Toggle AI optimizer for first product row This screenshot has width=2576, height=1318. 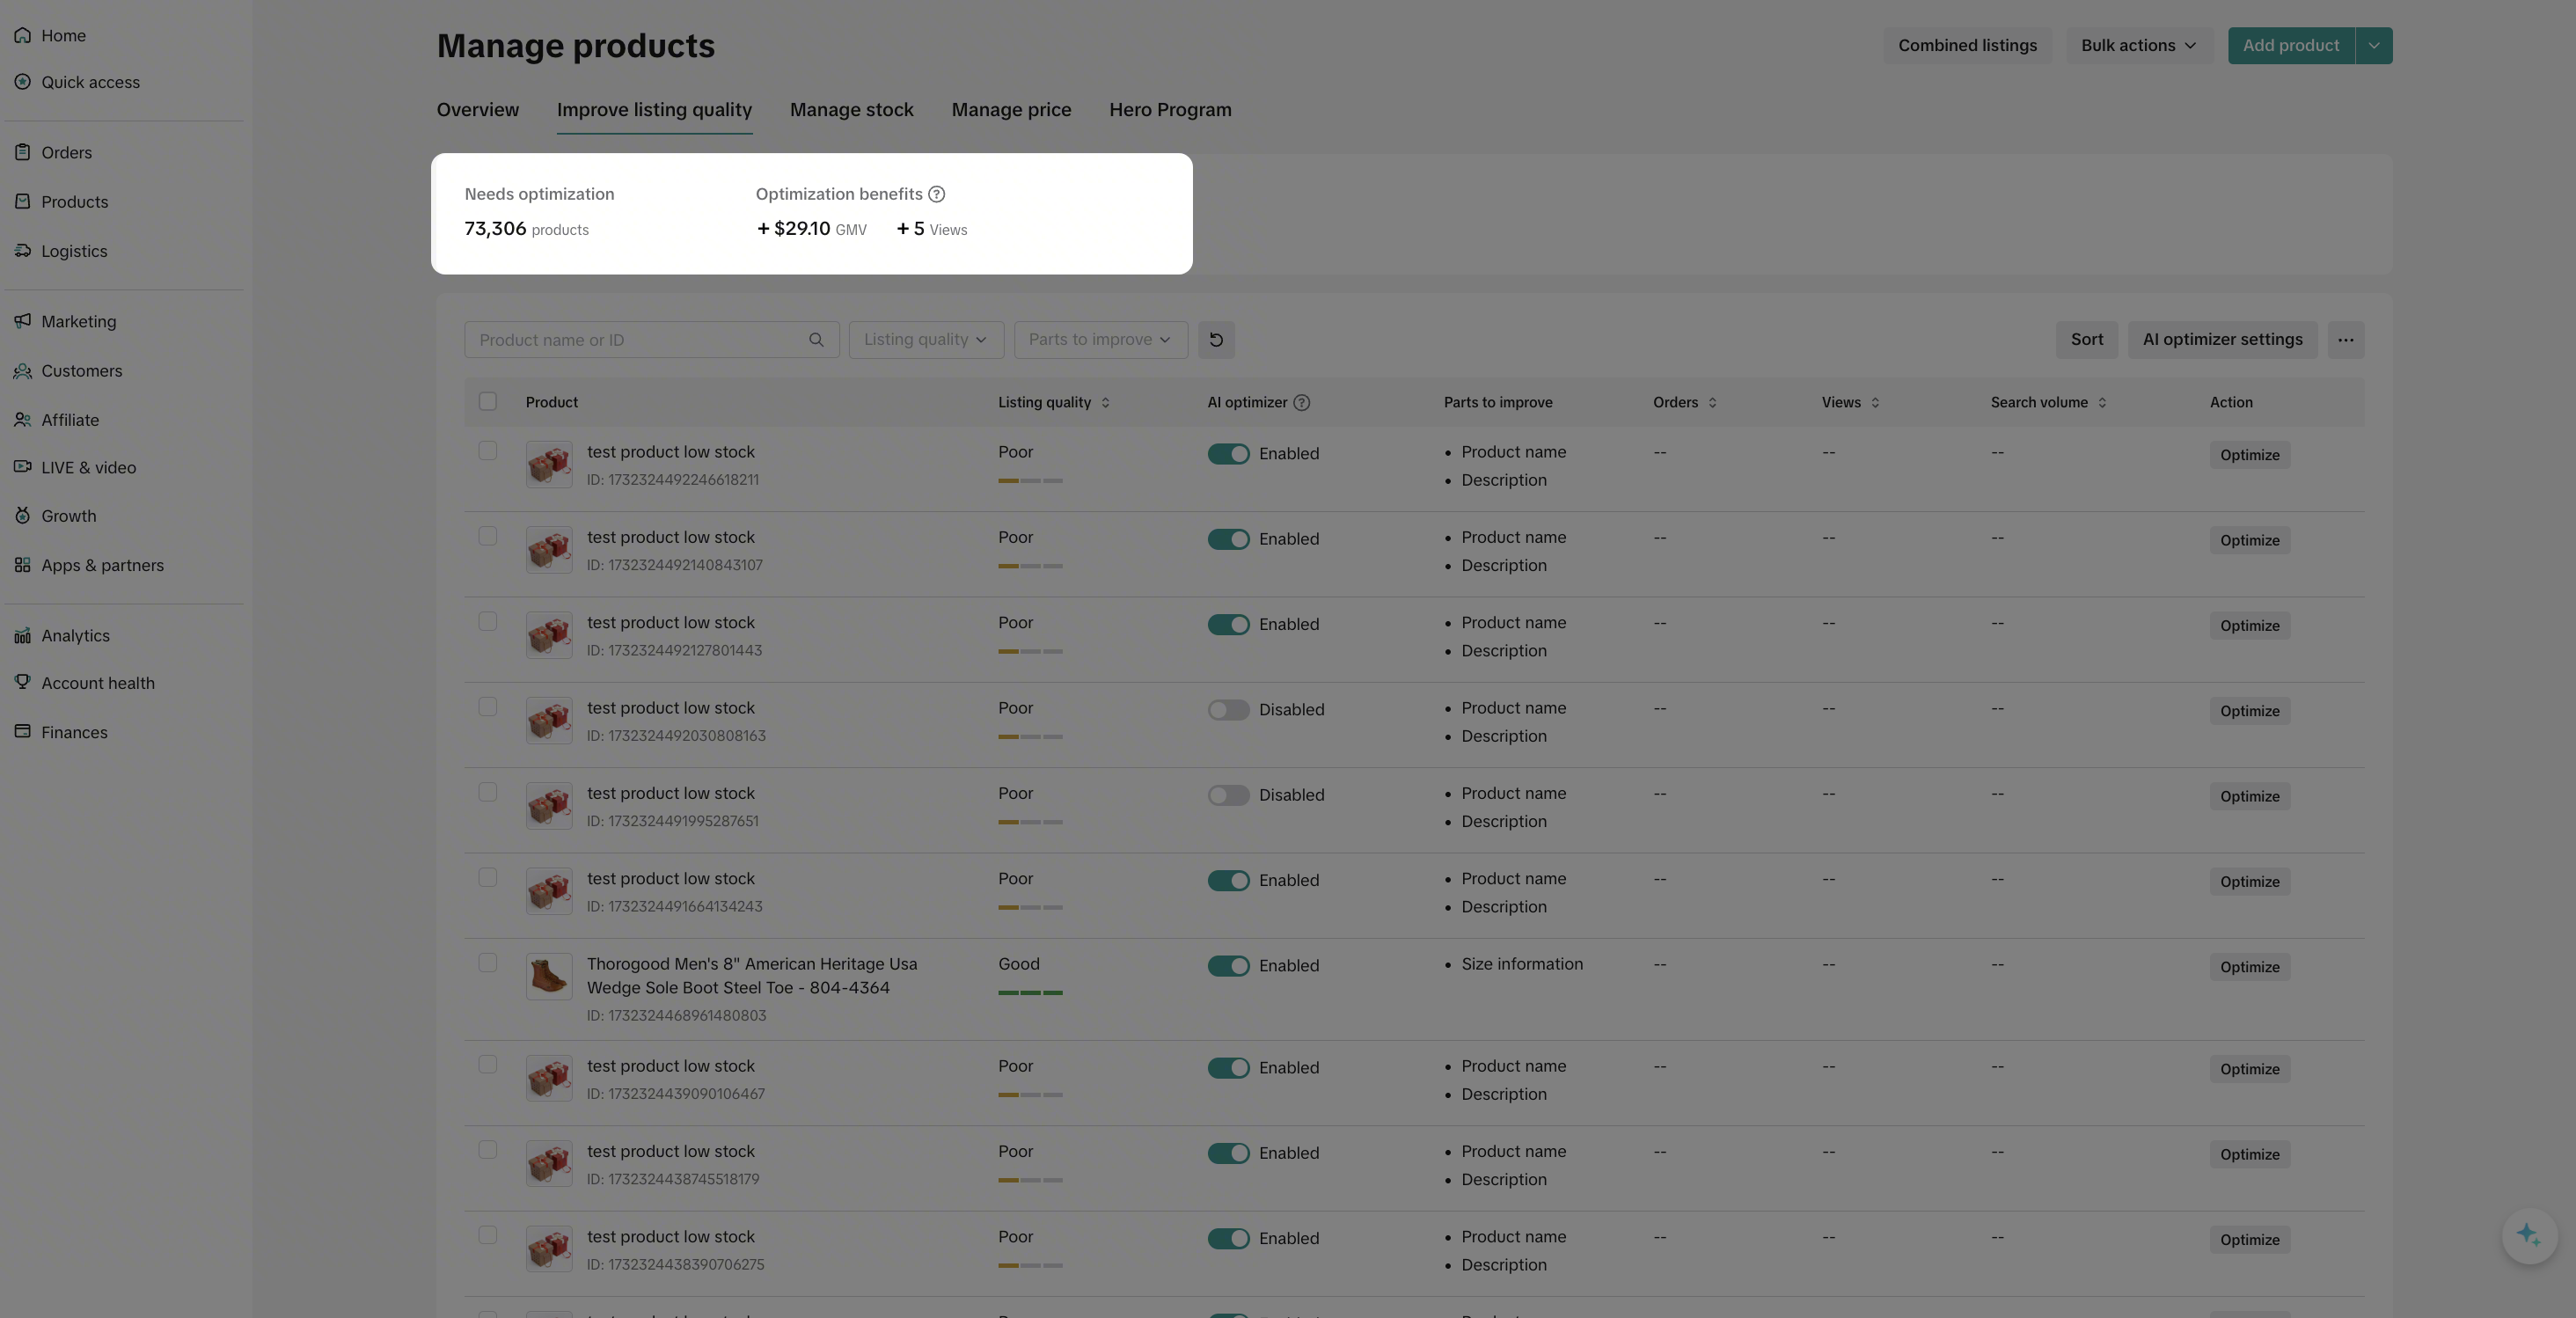(1228, 454)
